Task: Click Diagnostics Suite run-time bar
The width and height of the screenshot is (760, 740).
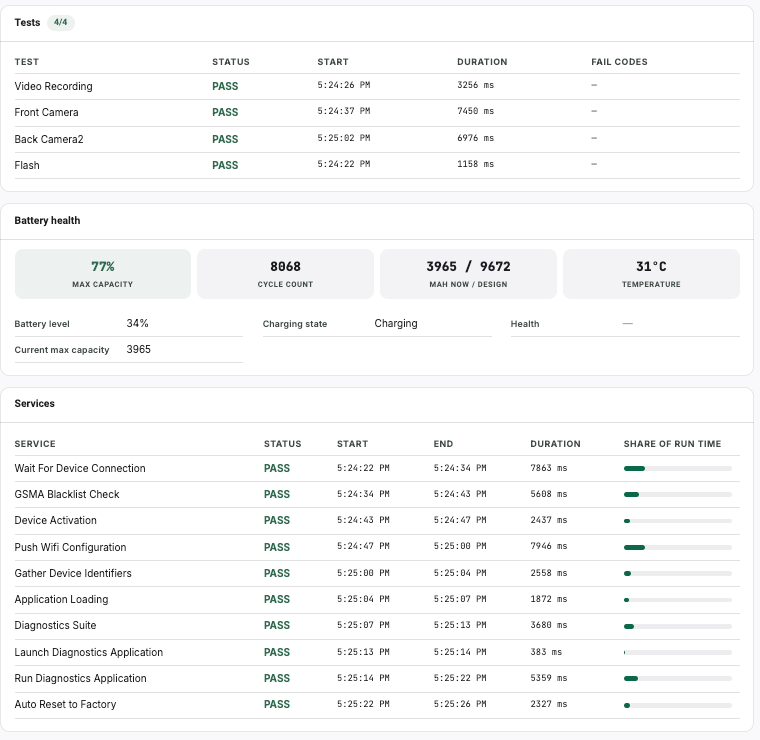Action: tap(678, 627)
